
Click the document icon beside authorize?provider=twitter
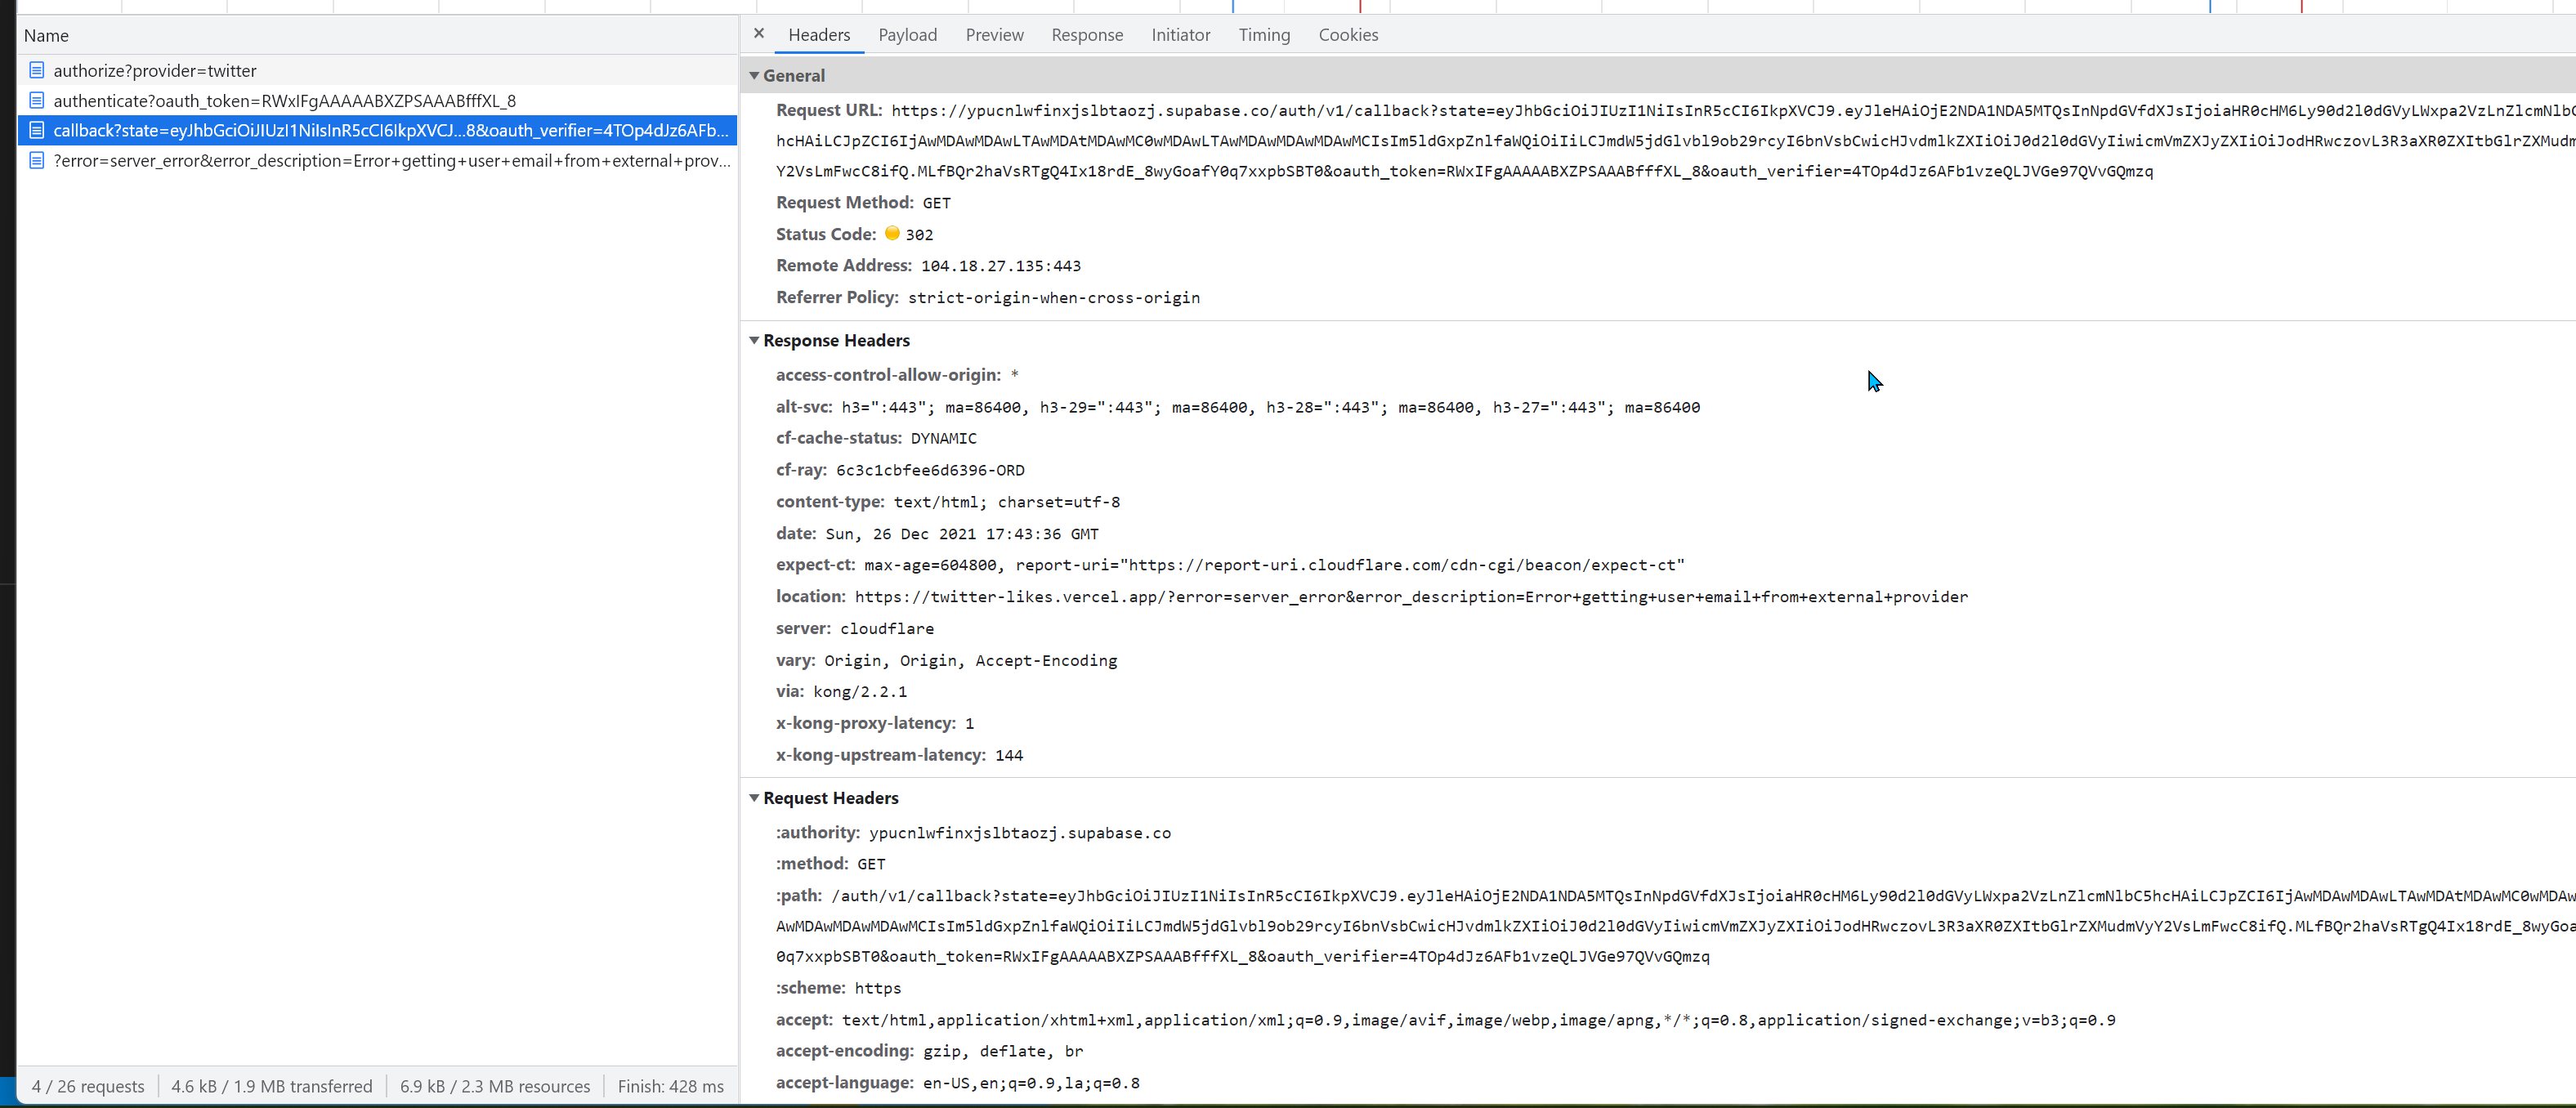pyautogui.click(x=37, y=70)
